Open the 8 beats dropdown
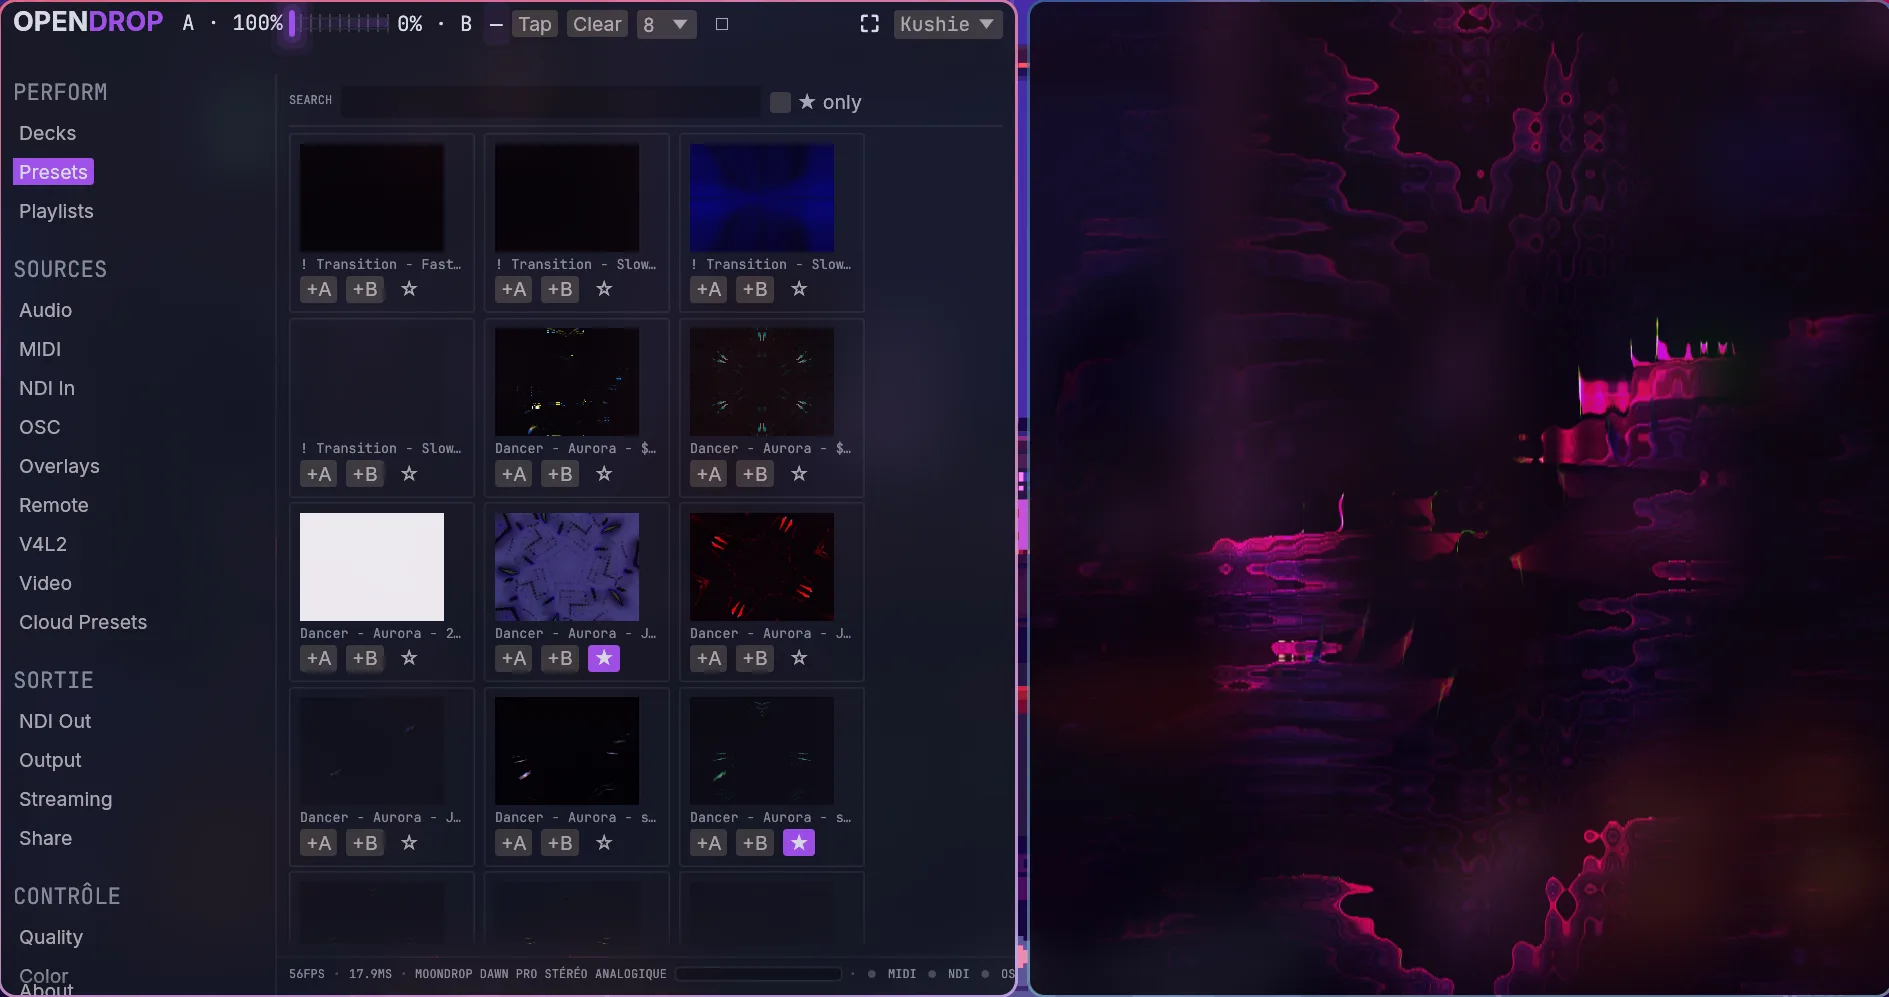 pos(667,24)
